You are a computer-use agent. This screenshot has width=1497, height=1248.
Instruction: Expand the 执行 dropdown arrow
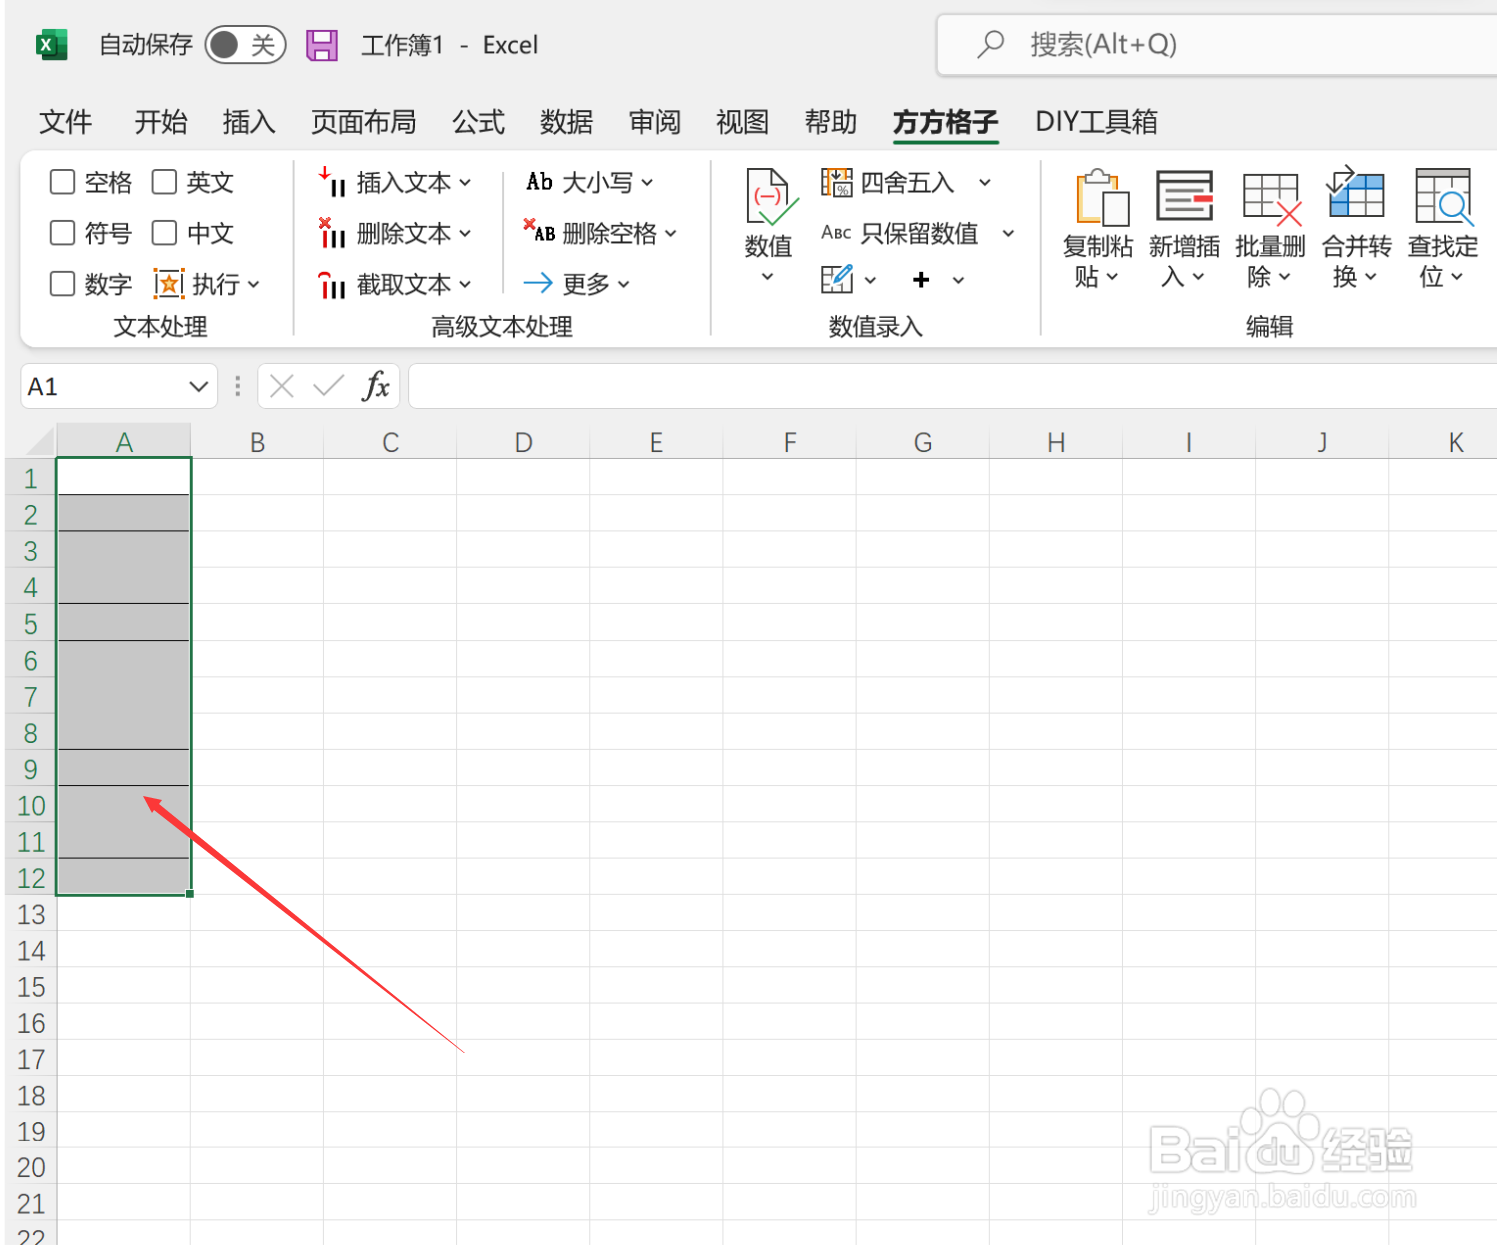click(x=253, y=285)
